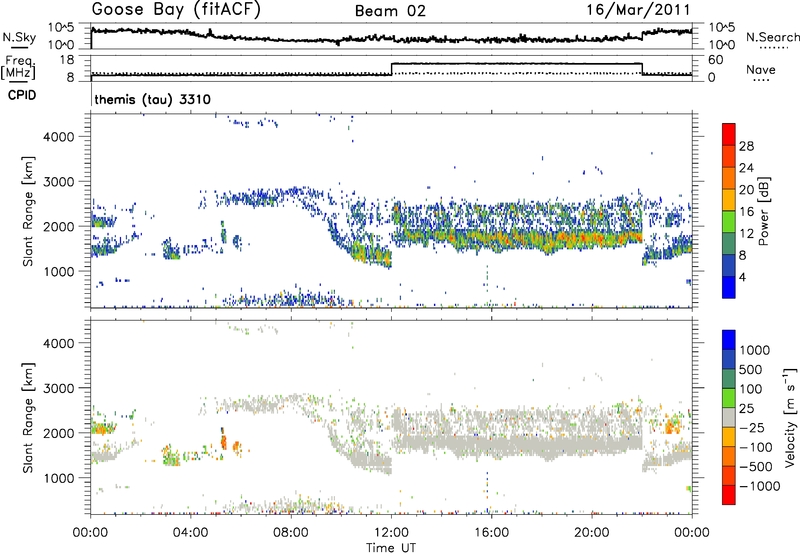Click the "Slant Range [km]" label of velocity panel

pos(28,417)
